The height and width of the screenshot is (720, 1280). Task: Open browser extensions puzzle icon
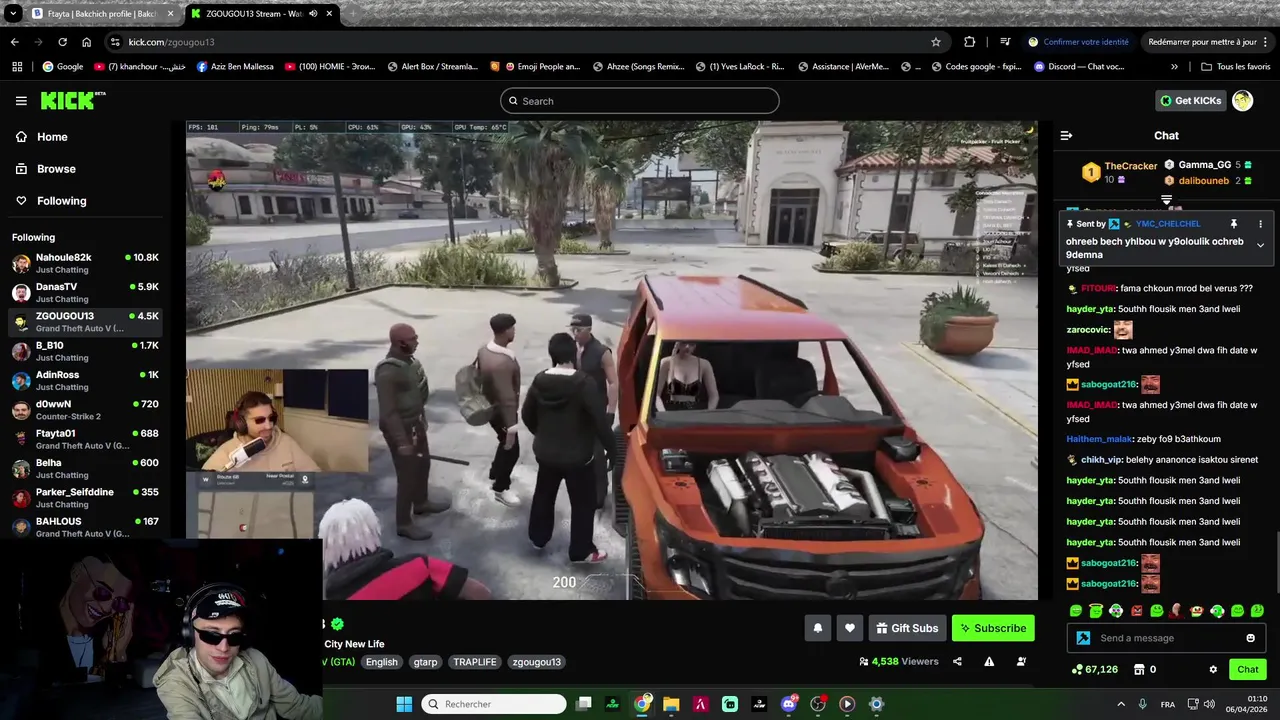click(x=969, y=42)
